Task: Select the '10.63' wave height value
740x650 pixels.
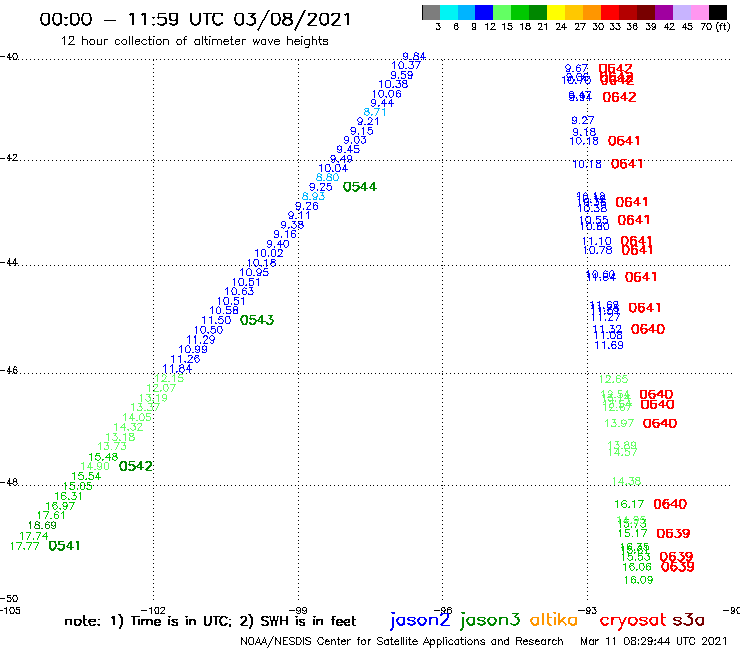Action: tap(239, 291)
